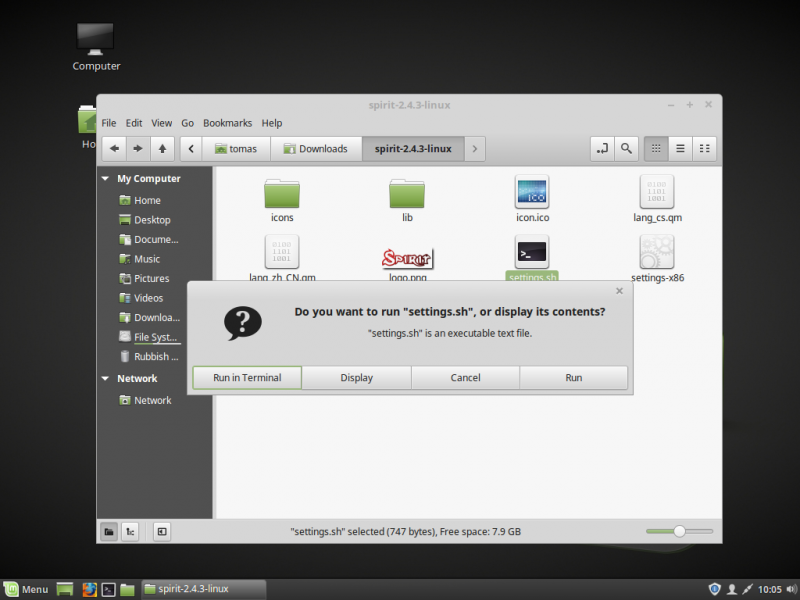Select the Downloads breadcrumb button
The image size is (800, 600).
(x=316, y=148)
